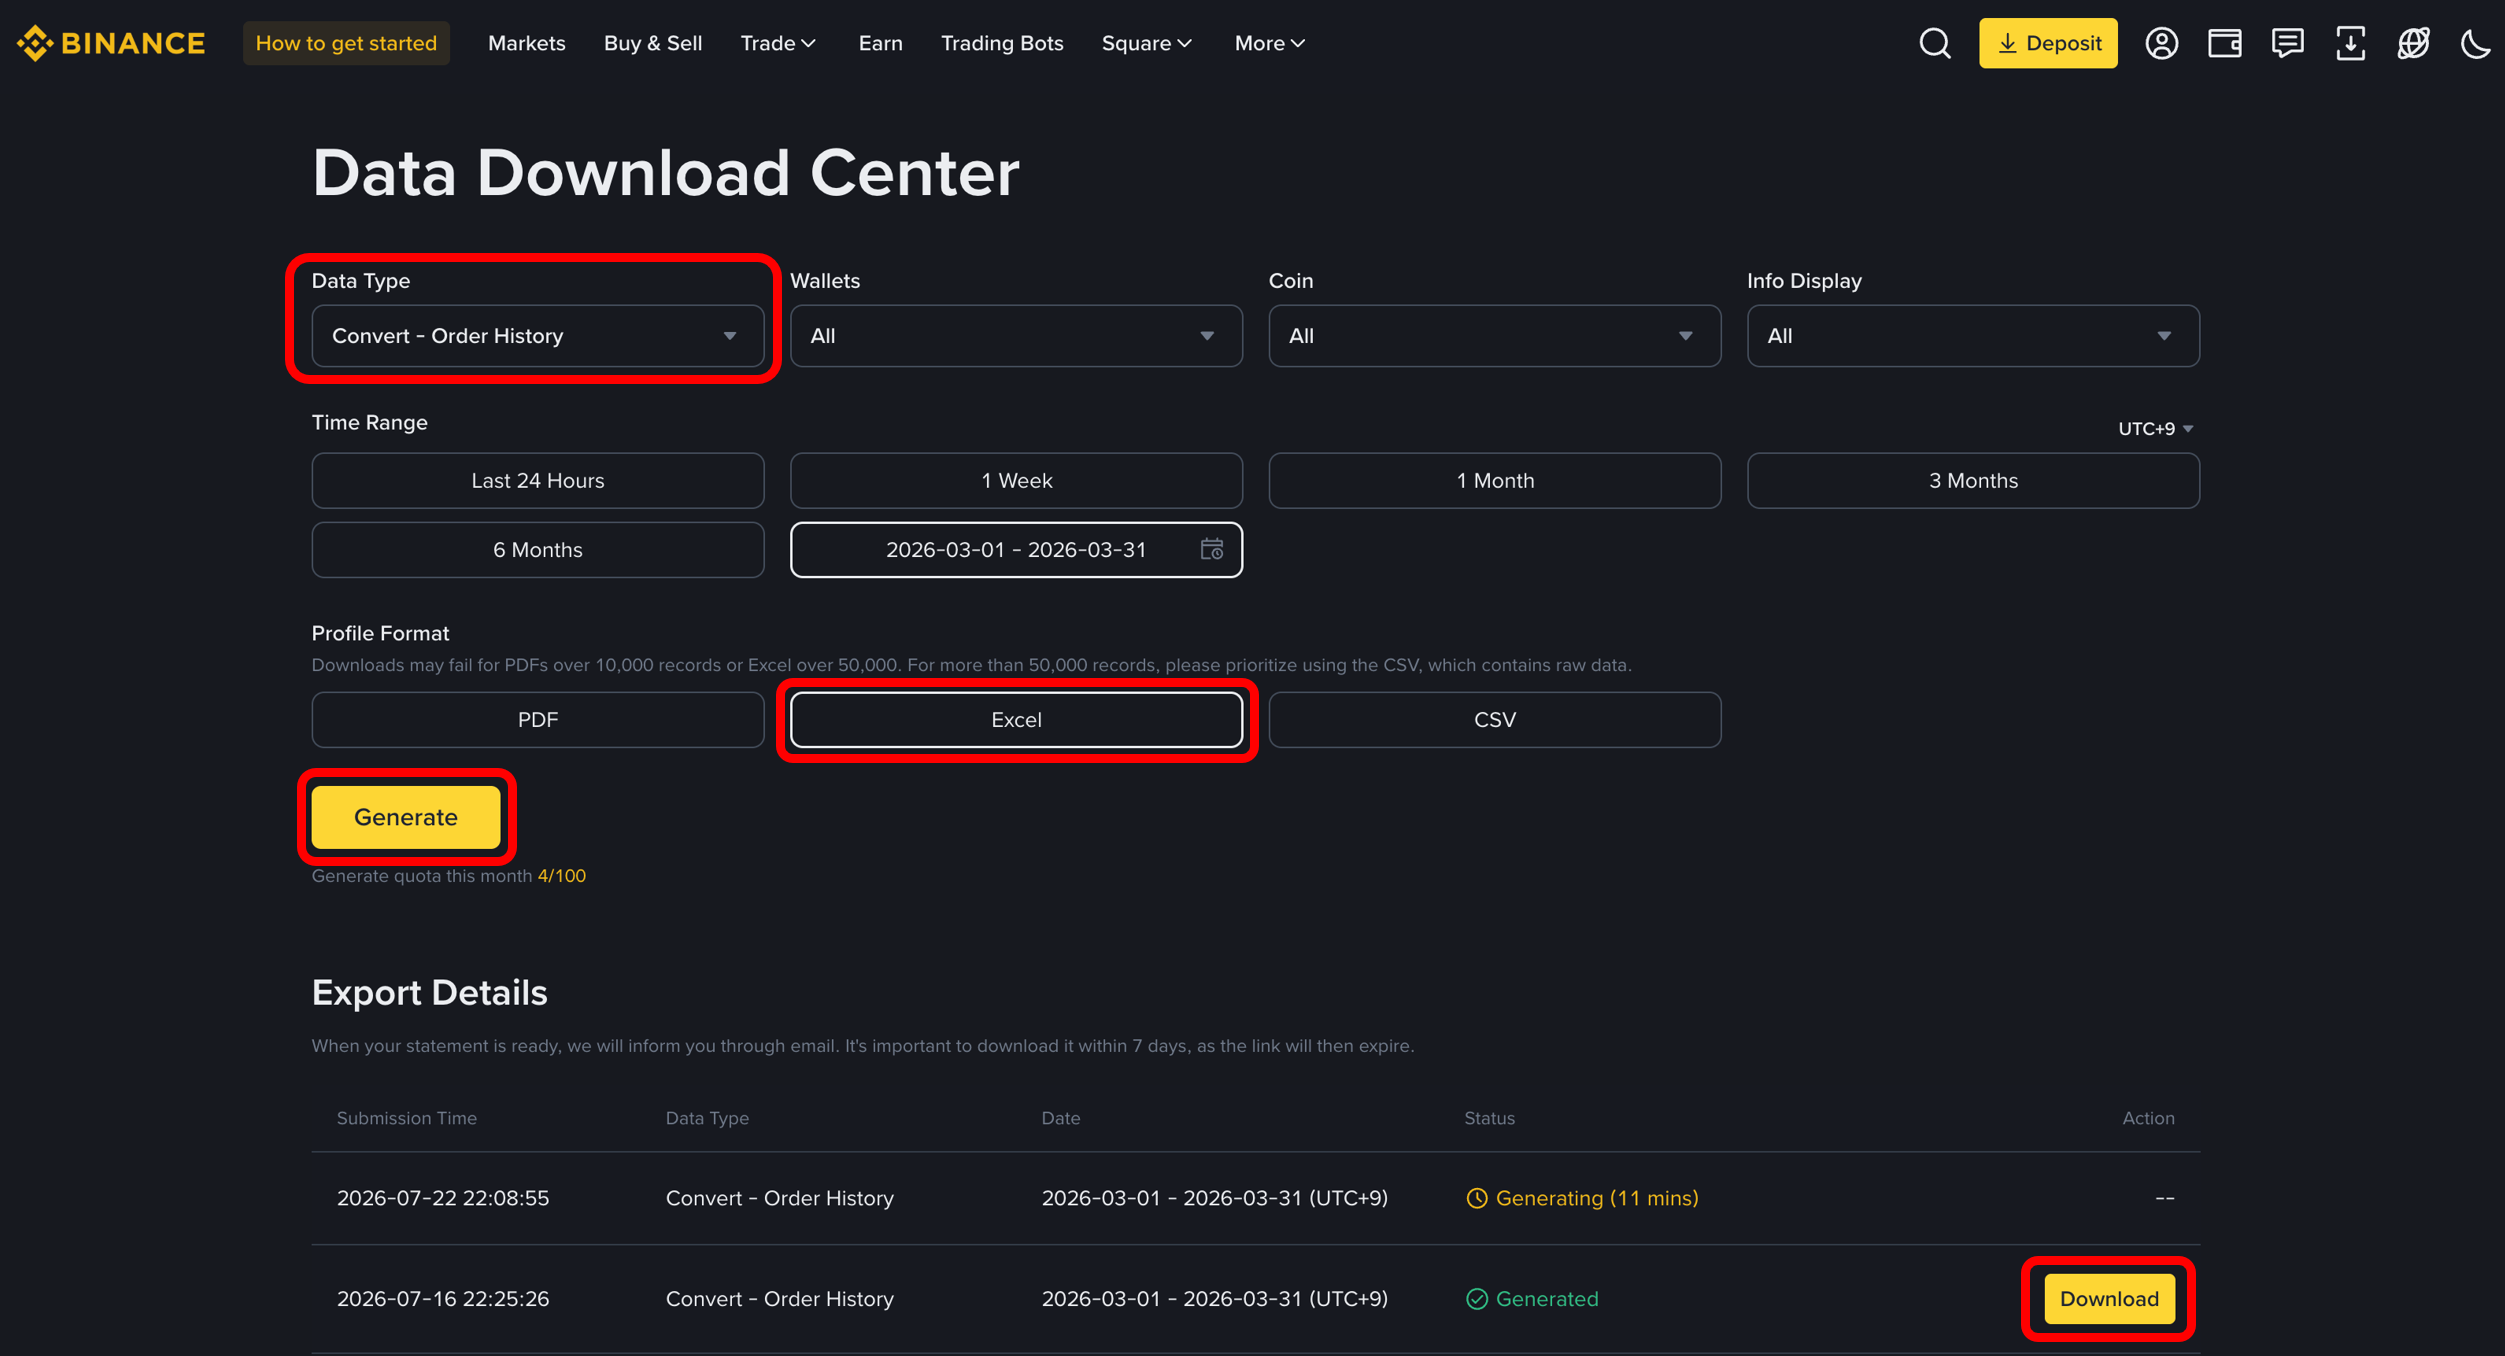Click the Status column header
Viewport: 2505px width, 1356px height.
click(x=1489, y=1118)
